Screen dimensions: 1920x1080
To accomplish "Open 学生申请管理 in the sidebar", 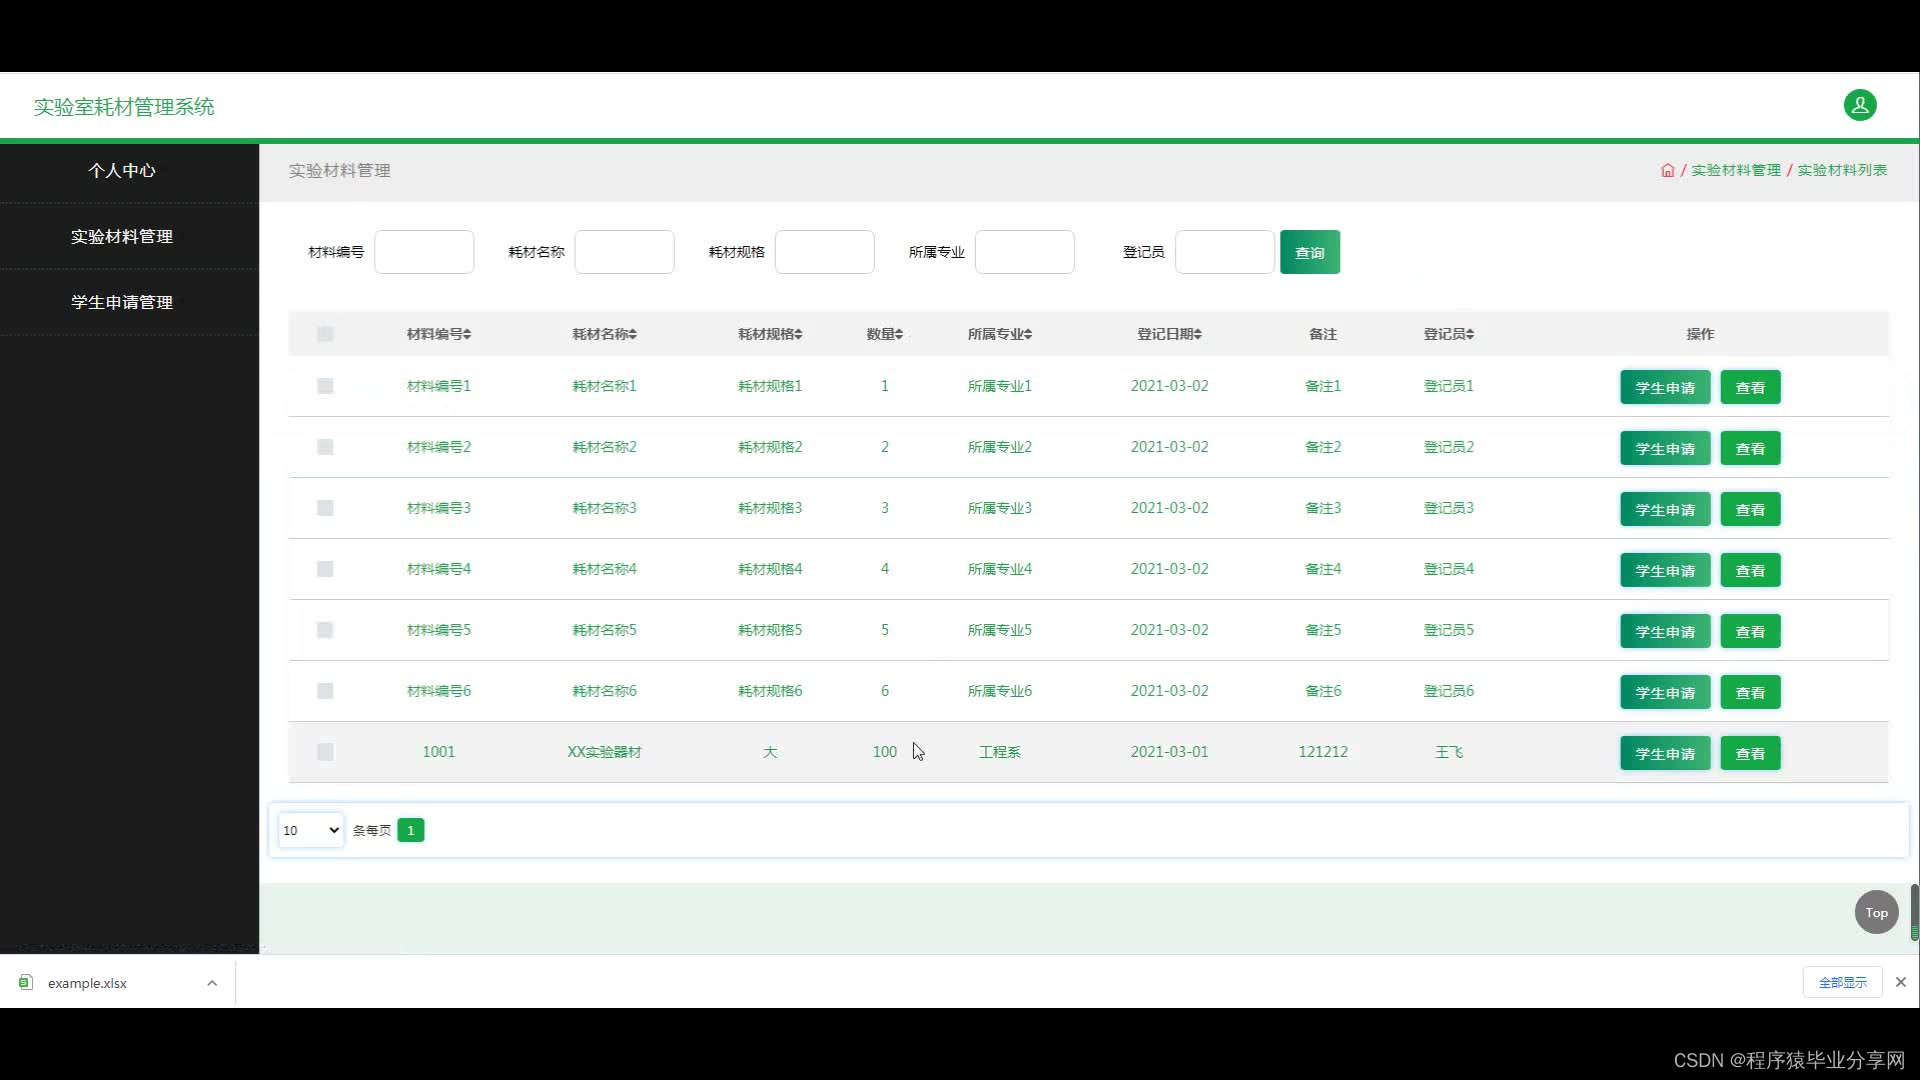I will (x=122, y=302).
